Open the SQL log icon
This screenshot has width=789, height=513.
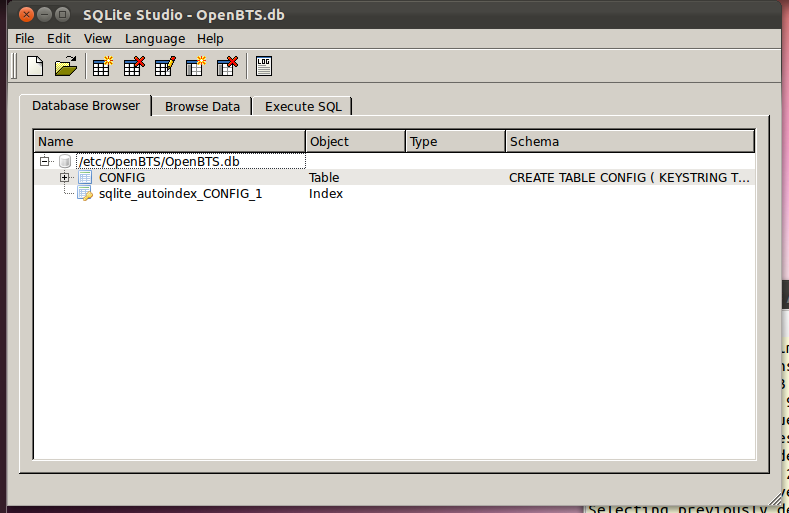tap(264, 67)
